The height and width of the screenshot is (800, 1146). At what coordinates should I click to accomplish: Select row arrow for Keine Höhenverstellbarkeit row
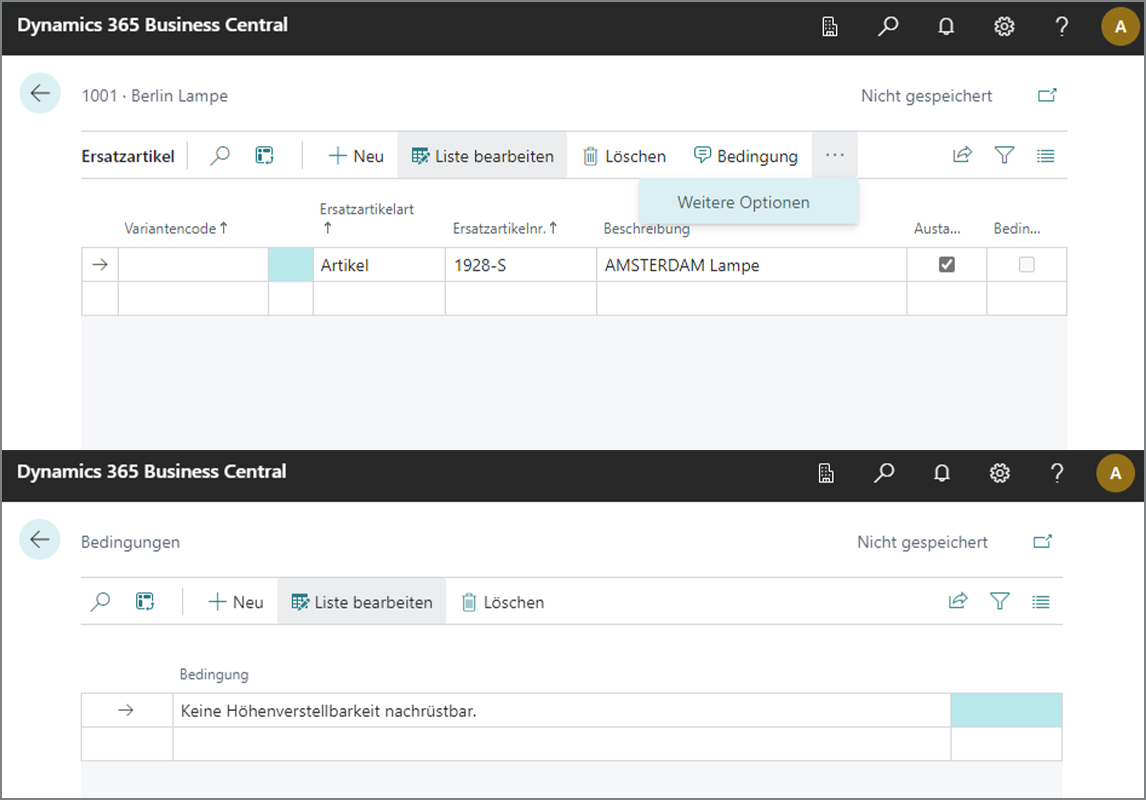pyautogui.click(x=126, y=710)
